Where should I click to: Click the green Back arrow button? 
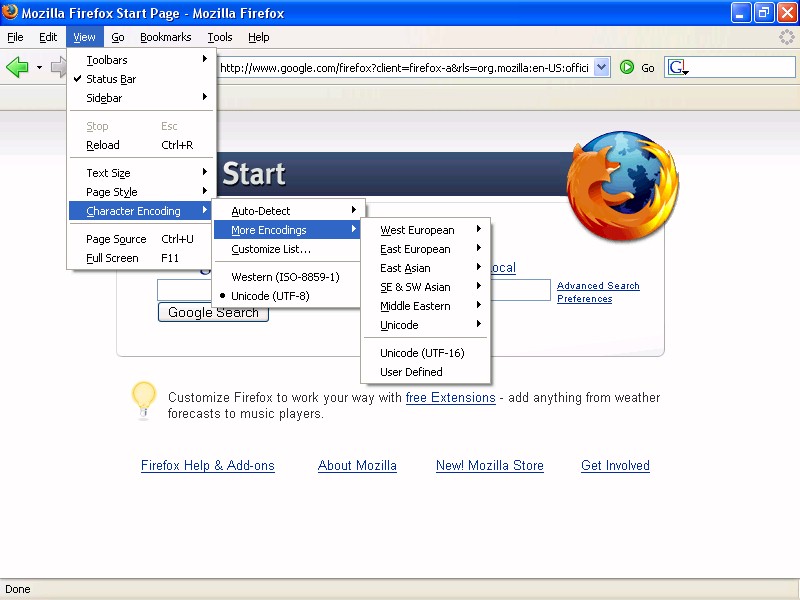17,67
